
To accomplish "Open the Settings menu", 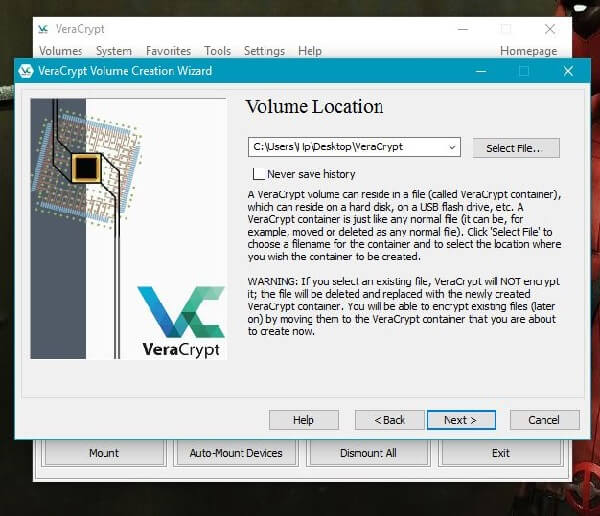I will pyautogui.click(x=264, y=51).
